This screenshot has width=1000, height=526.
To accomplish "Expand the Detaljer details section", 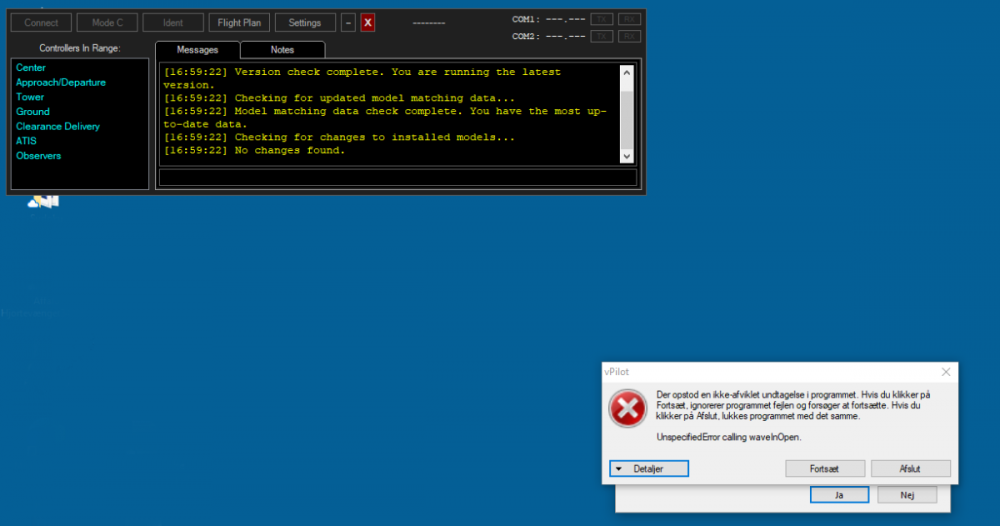I will [649, 468].
